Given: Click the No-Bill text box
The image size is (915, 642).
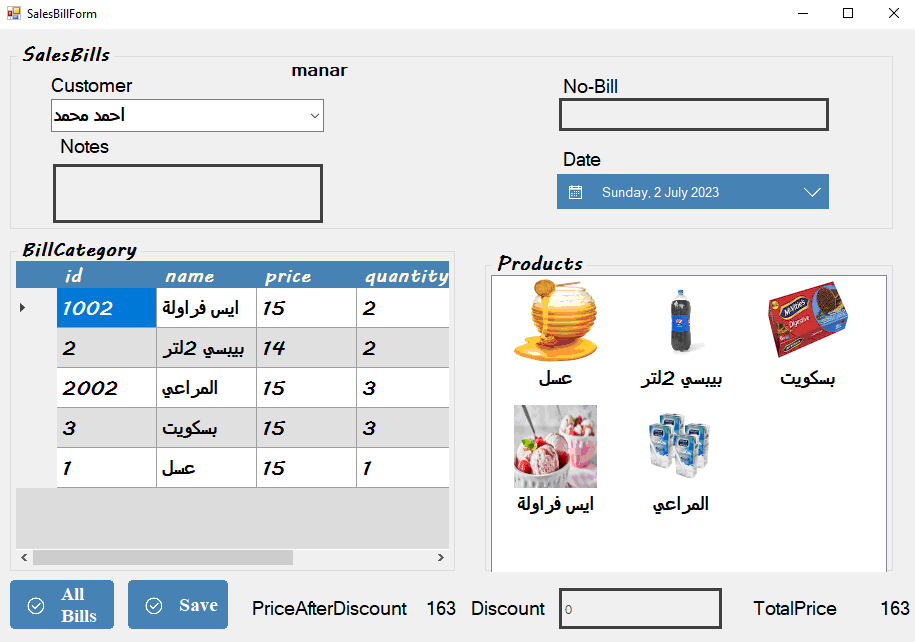Looking at the screenshot, I should tap(692, 114).
